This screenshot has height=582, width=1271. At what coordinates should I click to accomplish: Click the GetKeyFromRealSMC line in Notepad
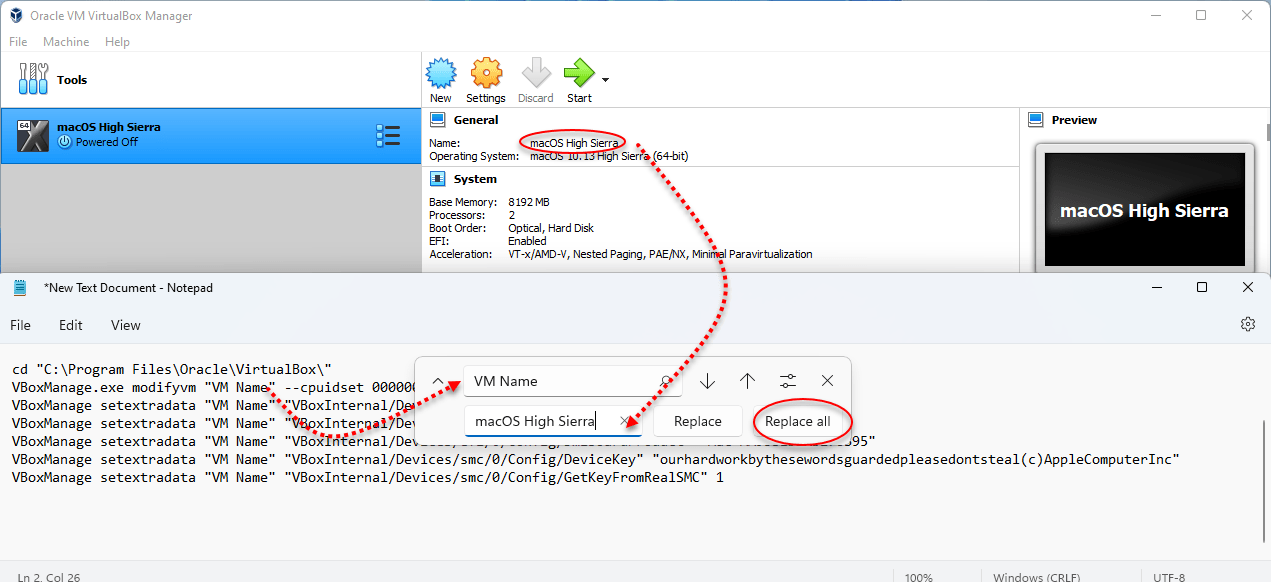pyautogui.click(x=367, y=477)
